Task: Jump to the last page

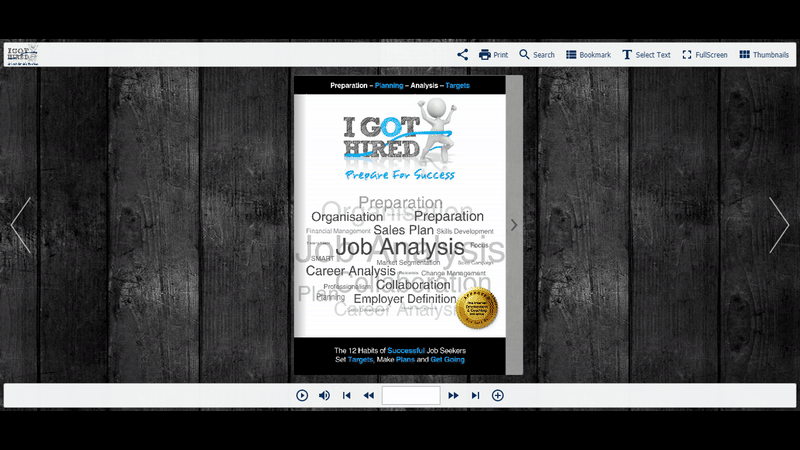Action: (x=476, y=395)
